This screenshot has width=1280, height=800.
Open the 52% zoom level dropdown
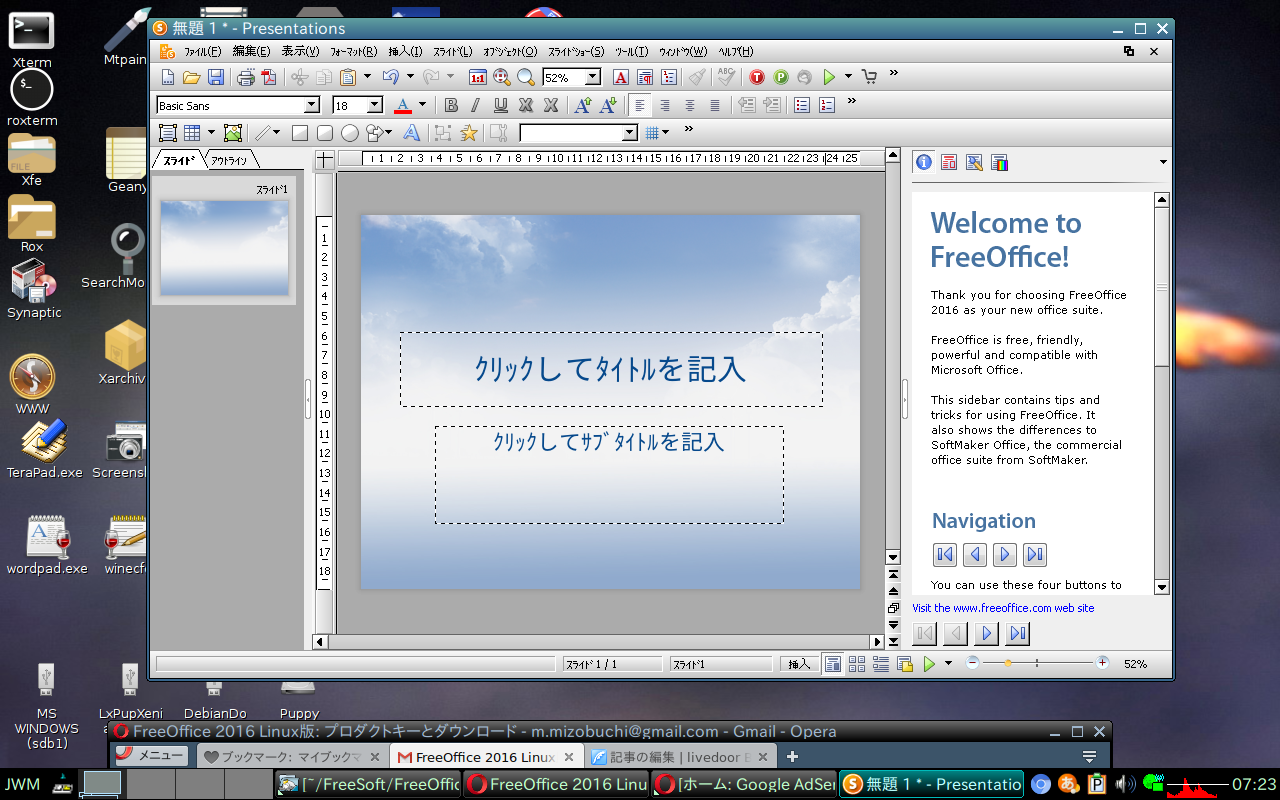593,77
